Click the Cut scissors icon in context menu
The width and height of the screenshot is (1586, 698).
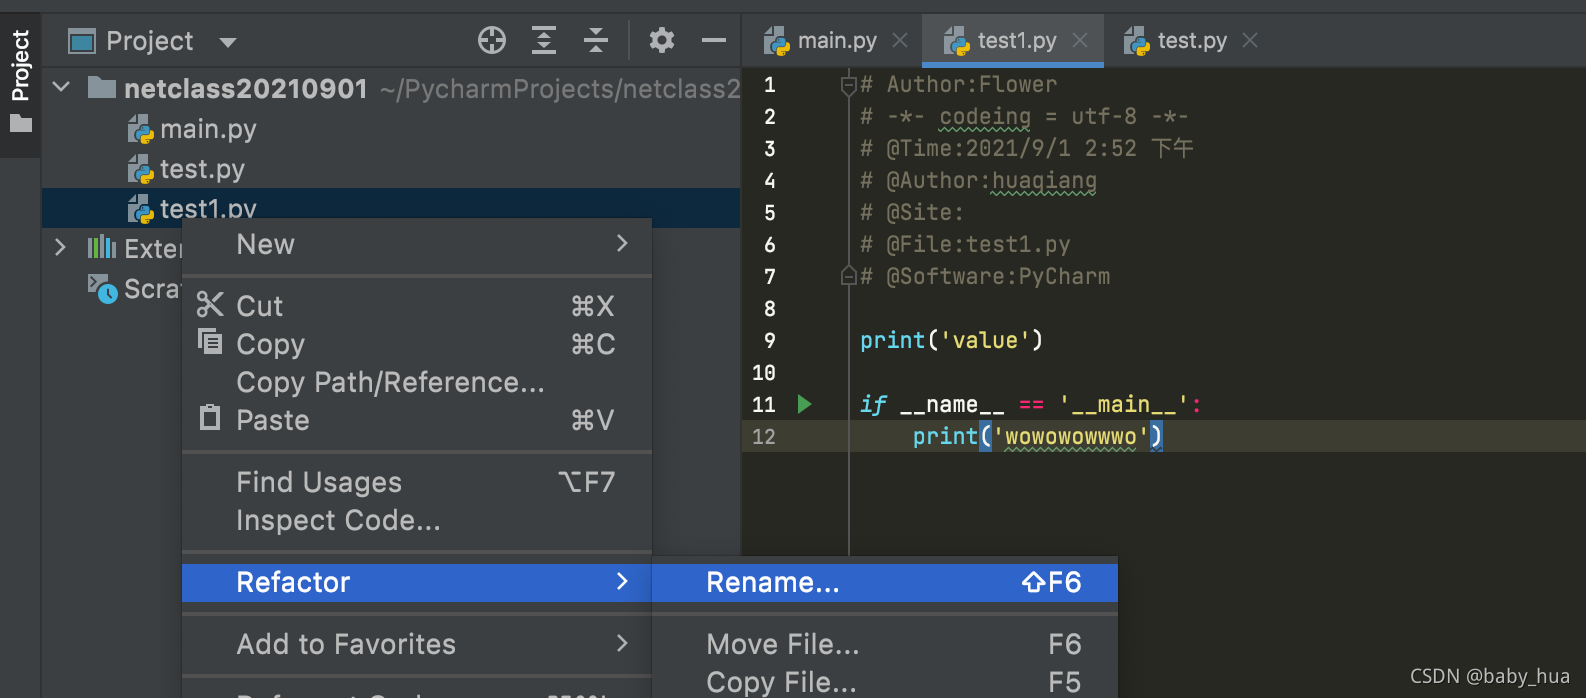click(210, 305)
